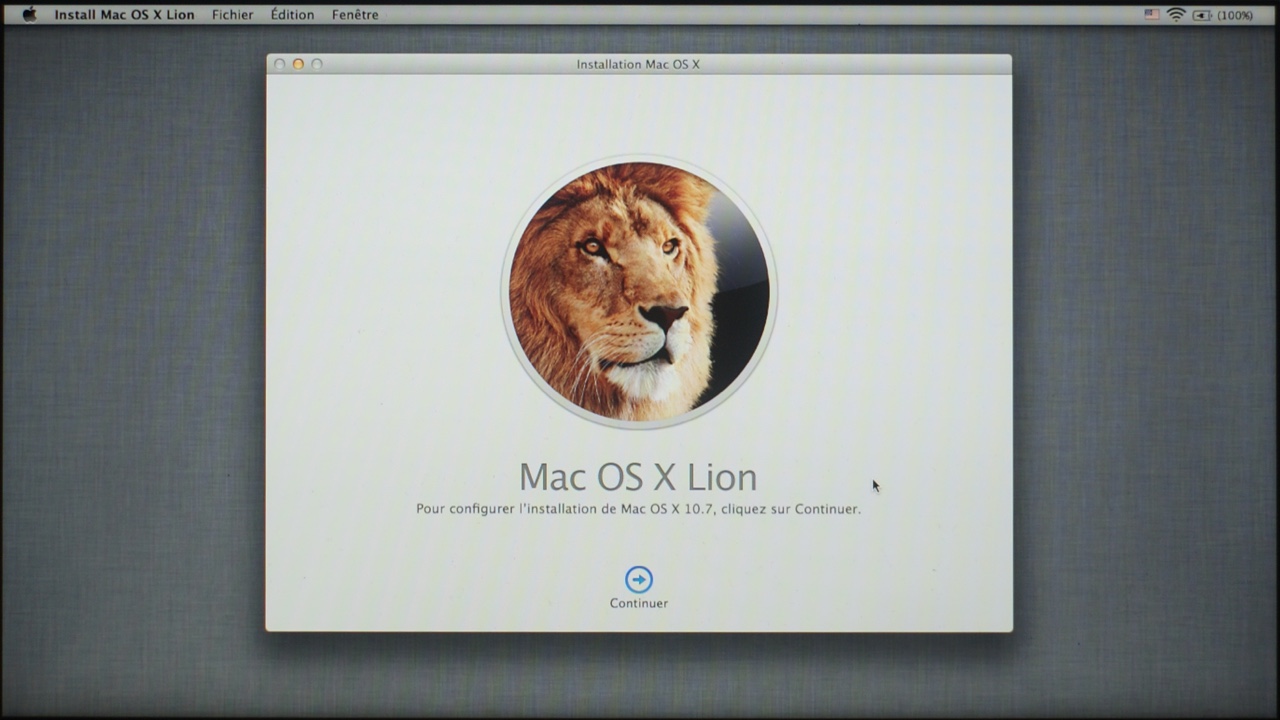Minimize the installer window using yellow button
Screen dimensions: 1280x720
coord(298,64)
